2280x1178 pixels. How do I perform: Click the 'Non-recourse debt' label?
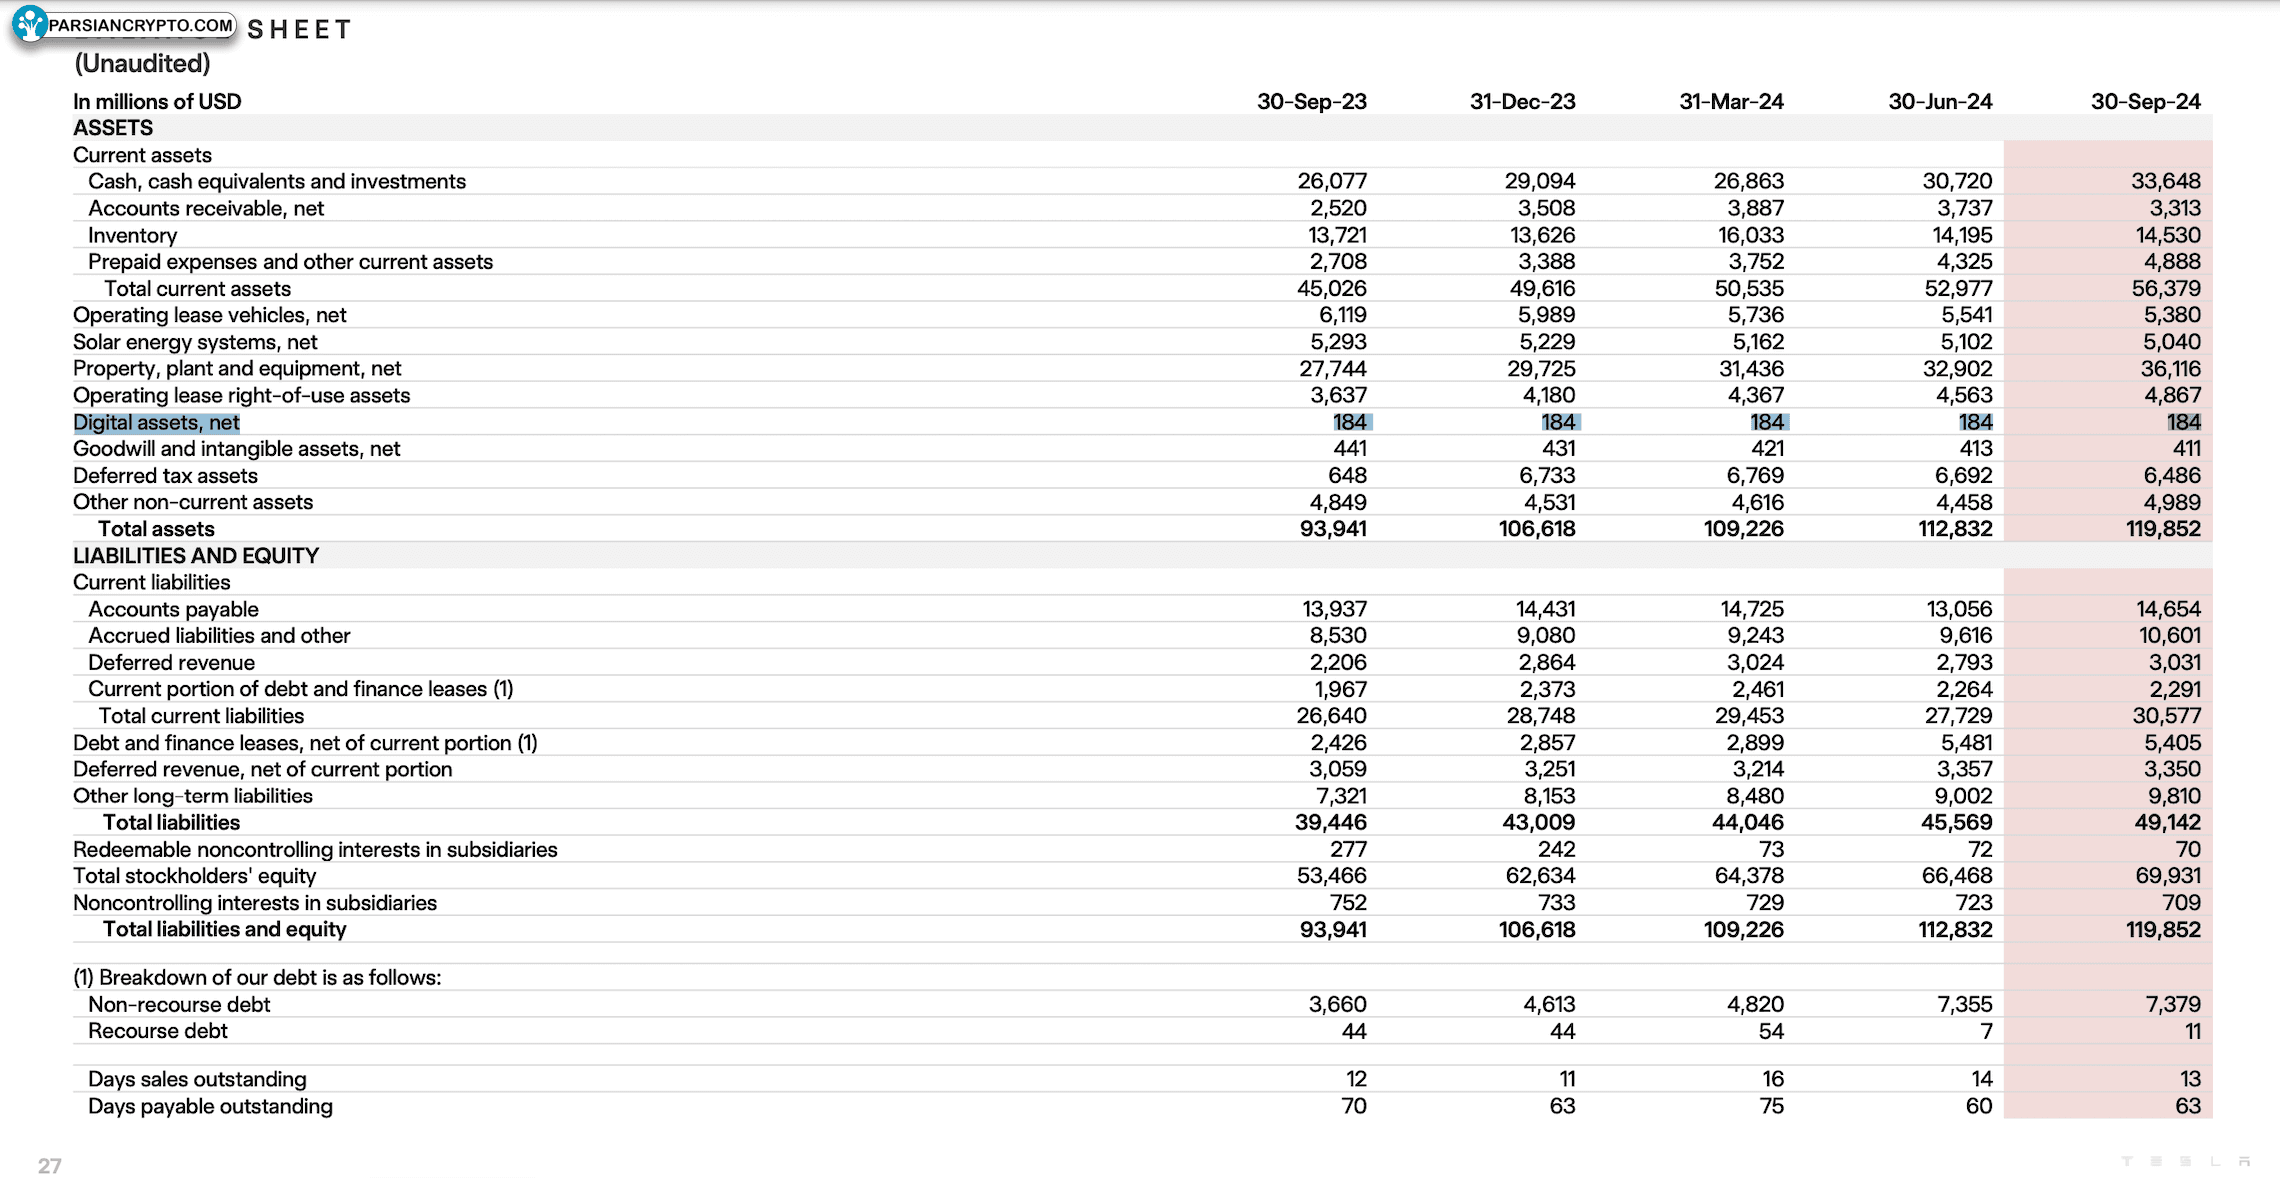pos(179,1004)
